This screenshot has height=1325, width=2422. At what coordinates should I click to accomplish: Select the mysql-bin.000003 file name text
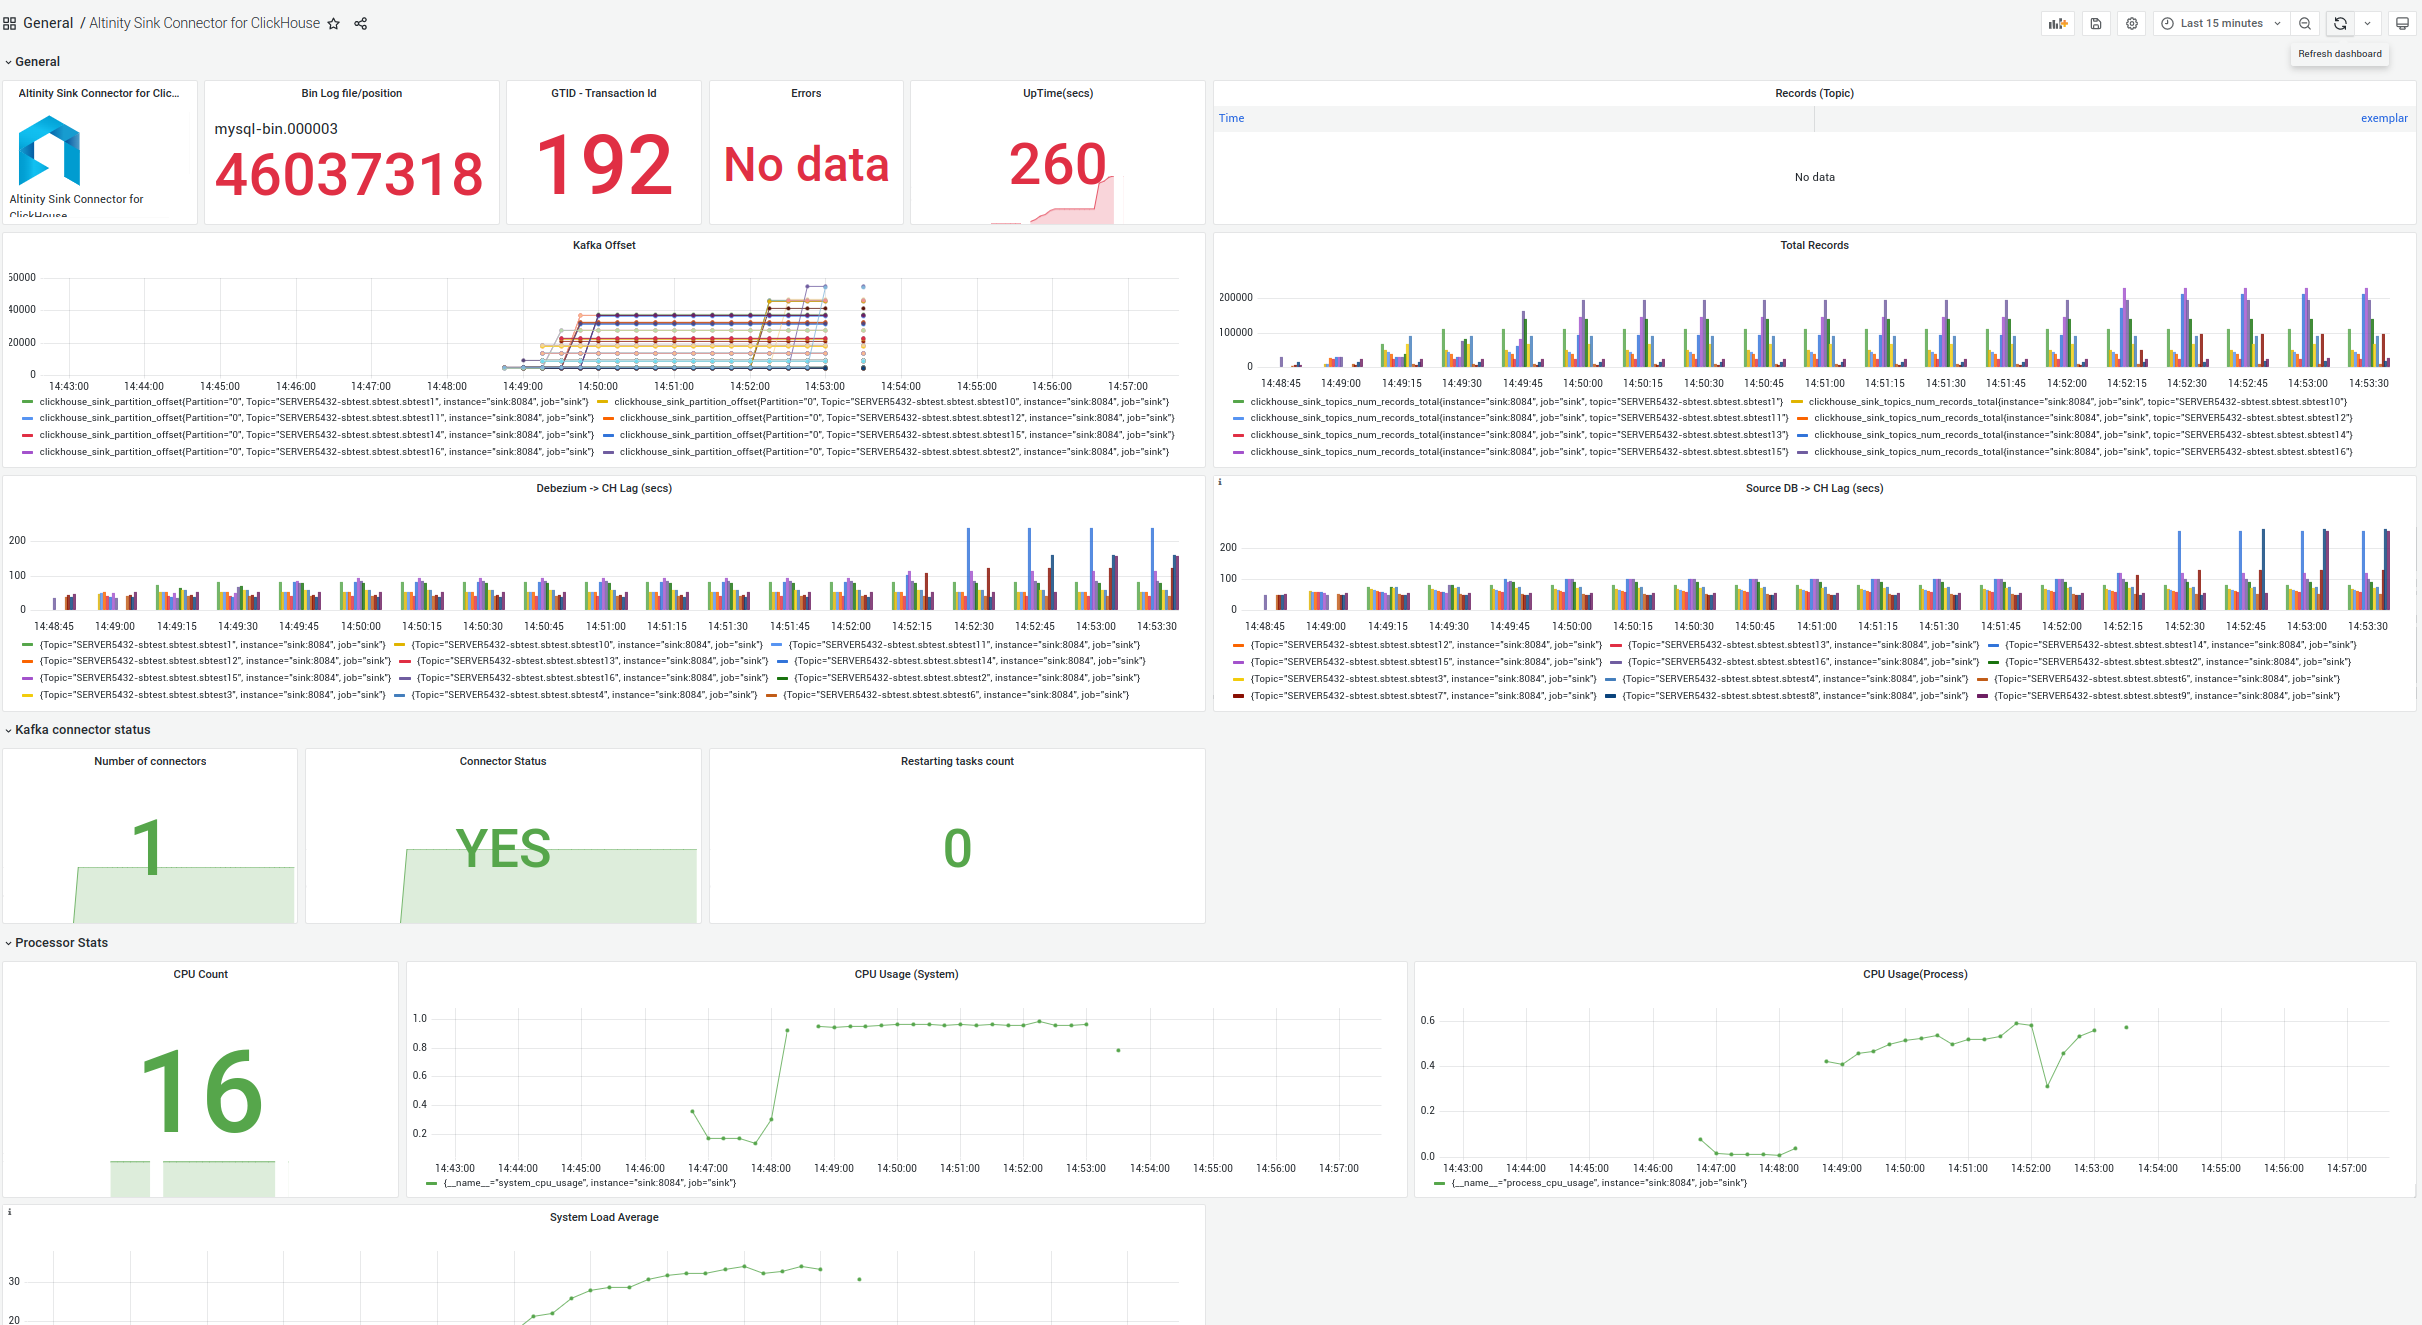click(x=276, y=129)
